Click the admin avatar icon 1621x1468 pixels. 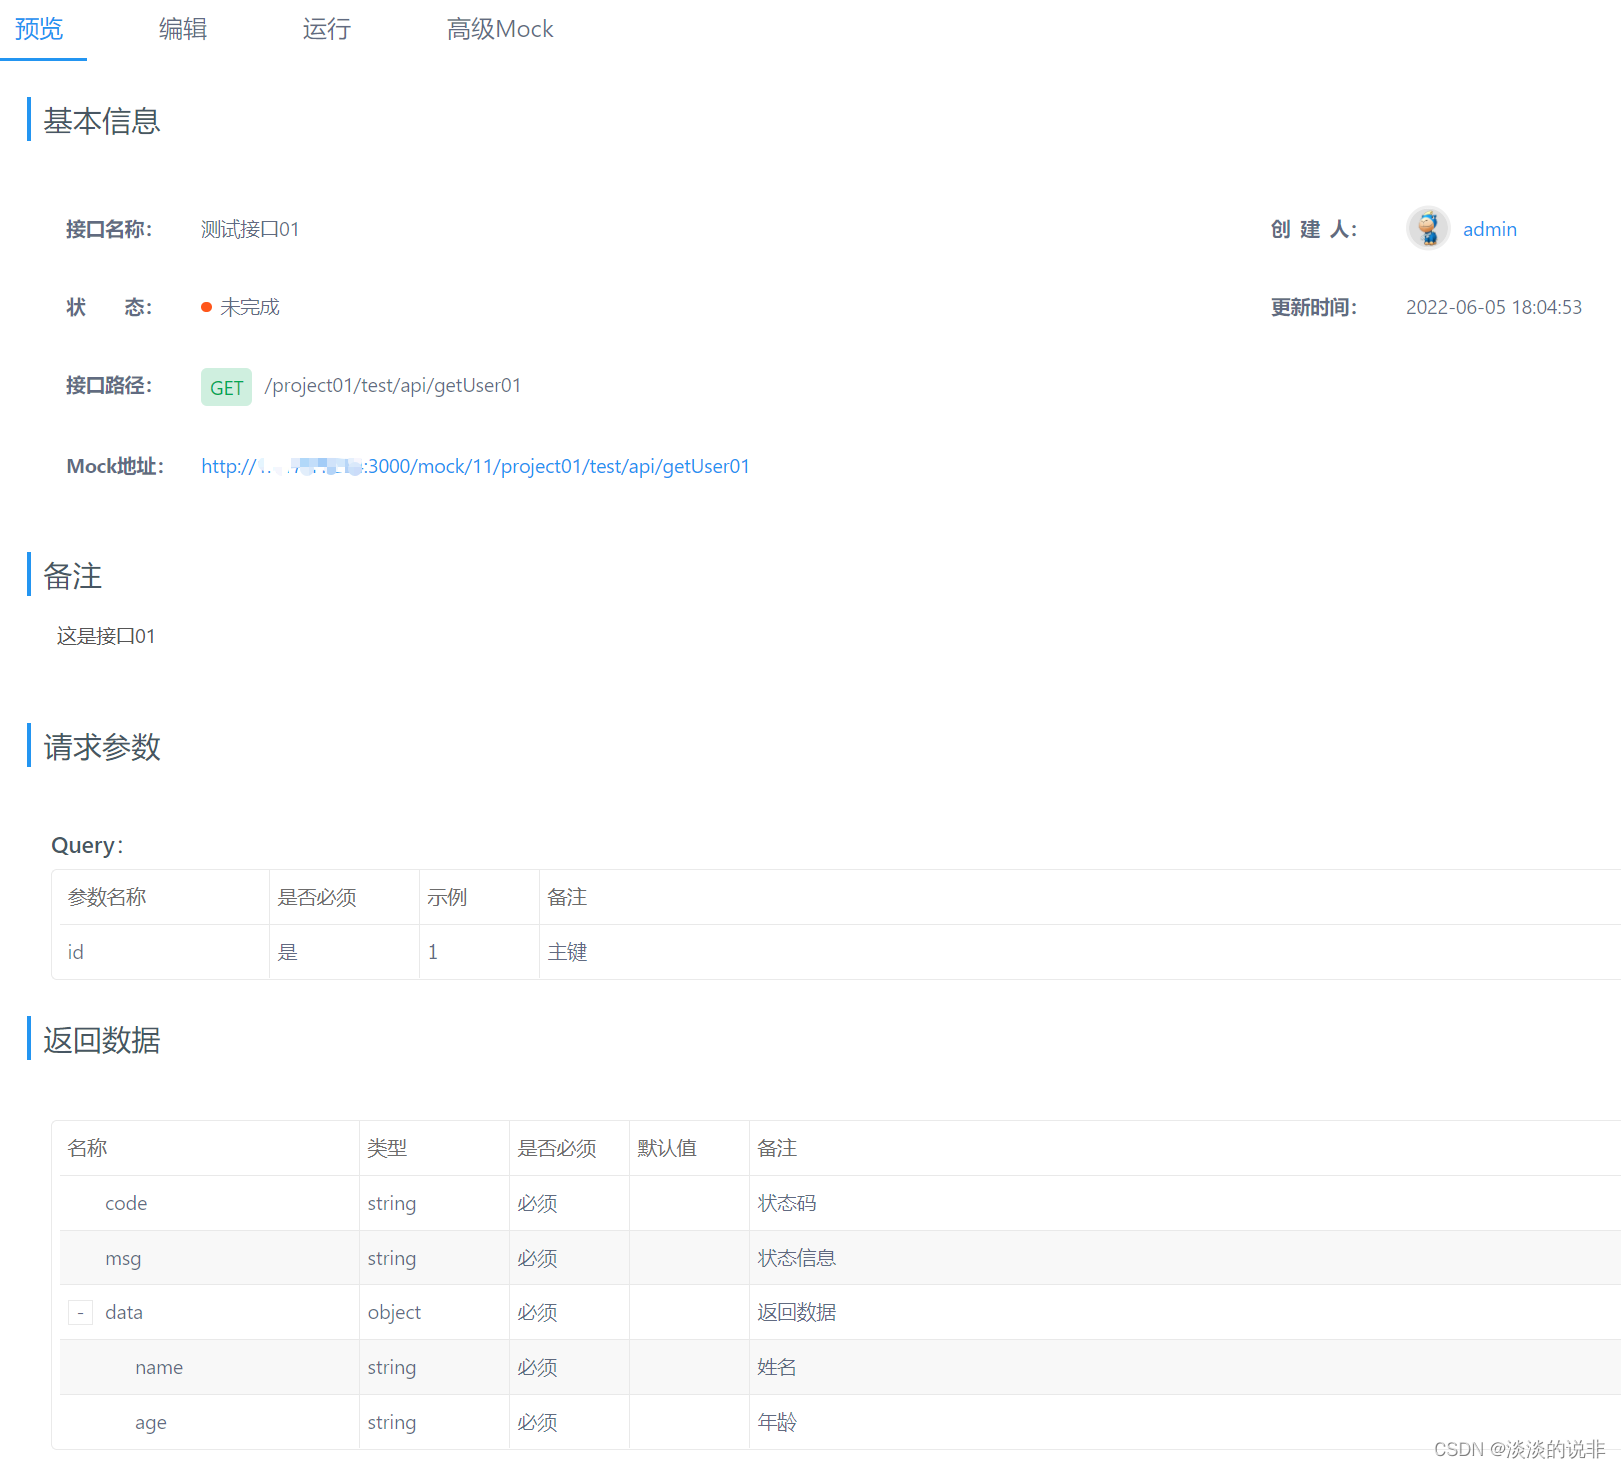1427,228
